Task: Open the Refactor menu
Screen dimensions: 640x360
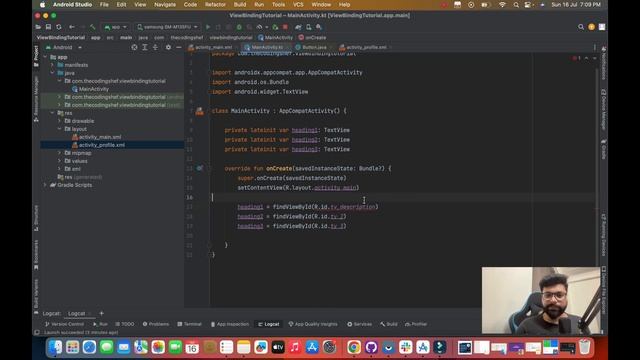Action: 215,4
